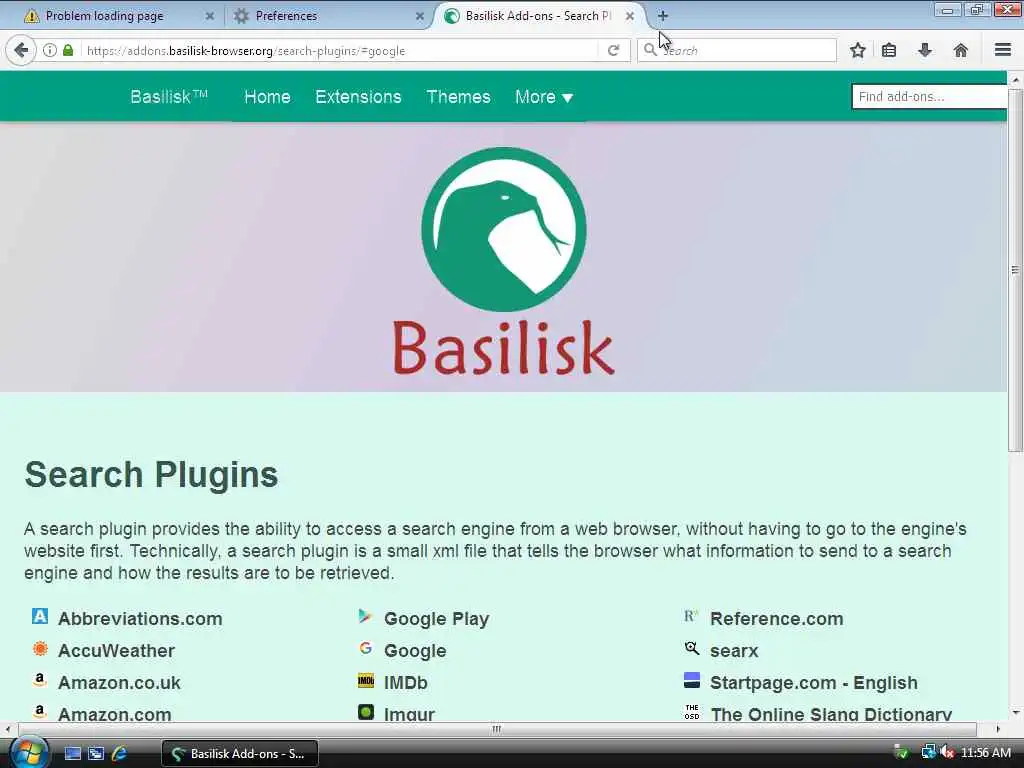Click the horizontal scrollbar right arrow
Image resolution: width=1024 pixels, height=768 pixels.
click(x=997, y=729)
